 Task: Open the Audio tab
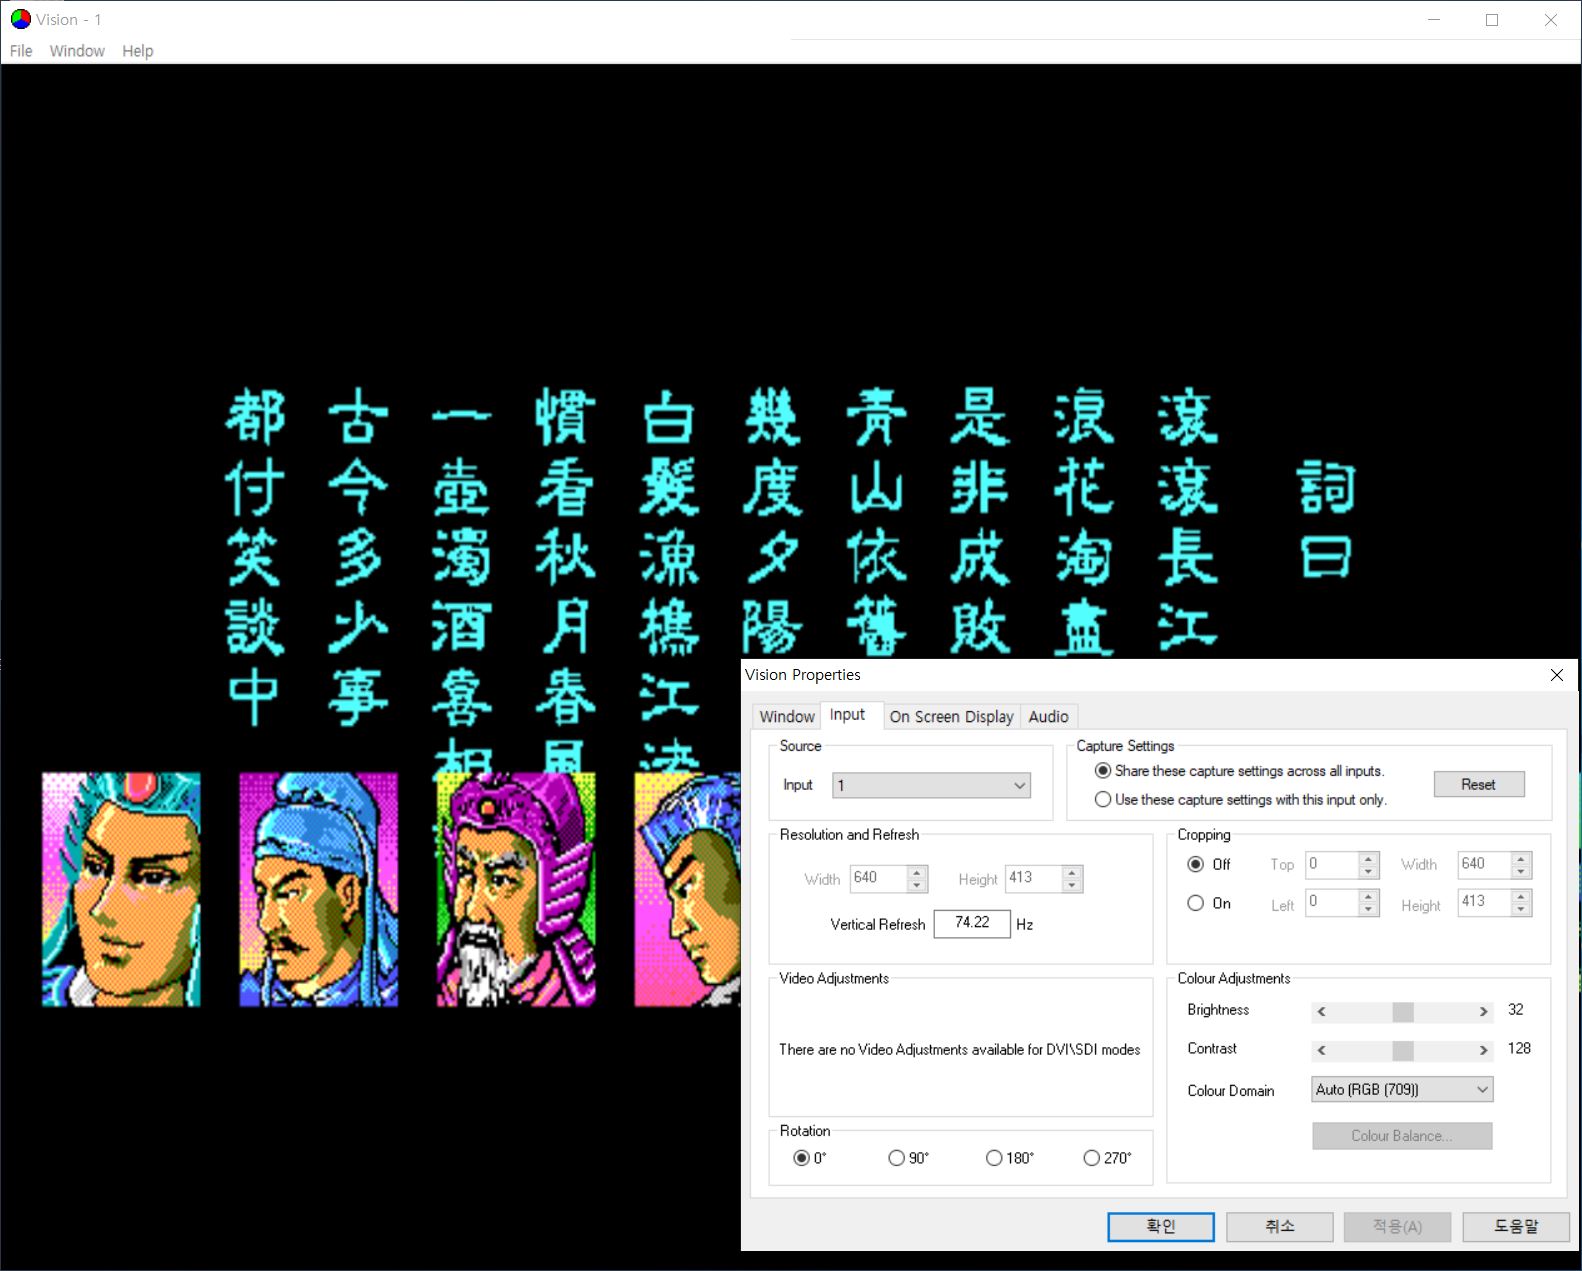(1048, 716)
